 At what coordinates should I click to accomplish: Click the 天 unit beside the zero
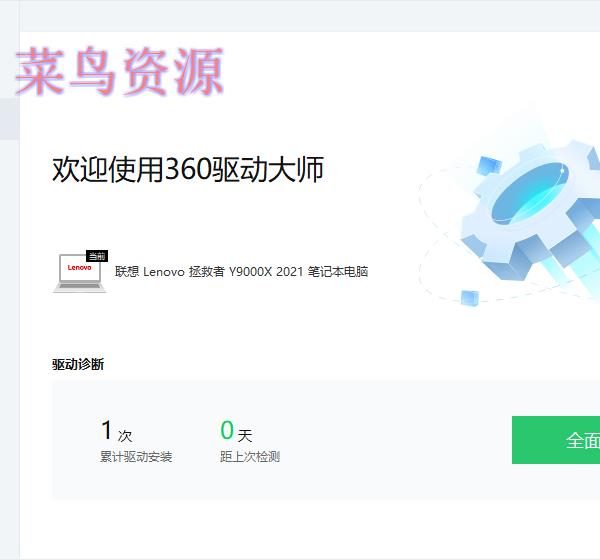pyautogui.click(x=245, y=436)
